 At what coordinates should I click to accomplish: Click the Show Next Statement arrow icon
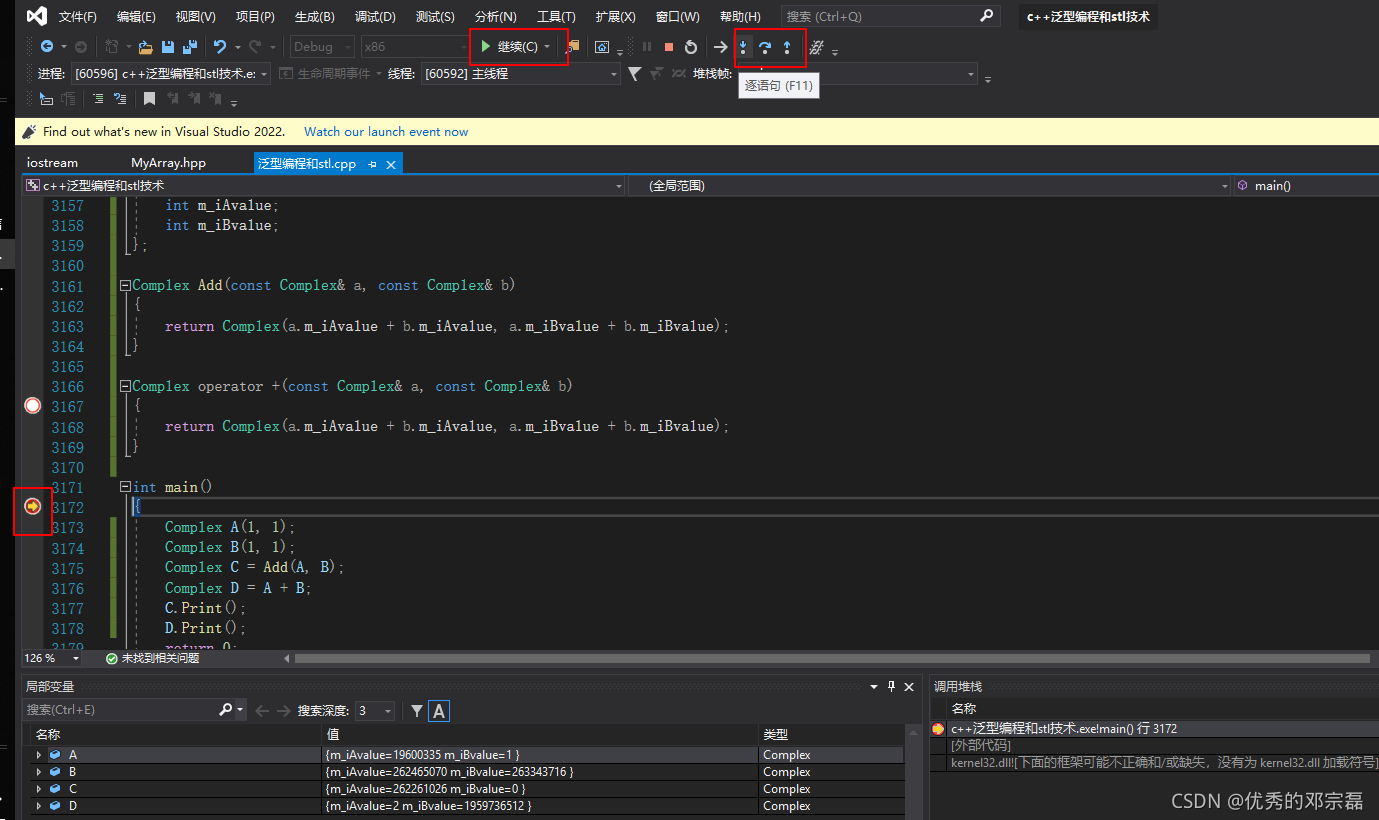720,47
